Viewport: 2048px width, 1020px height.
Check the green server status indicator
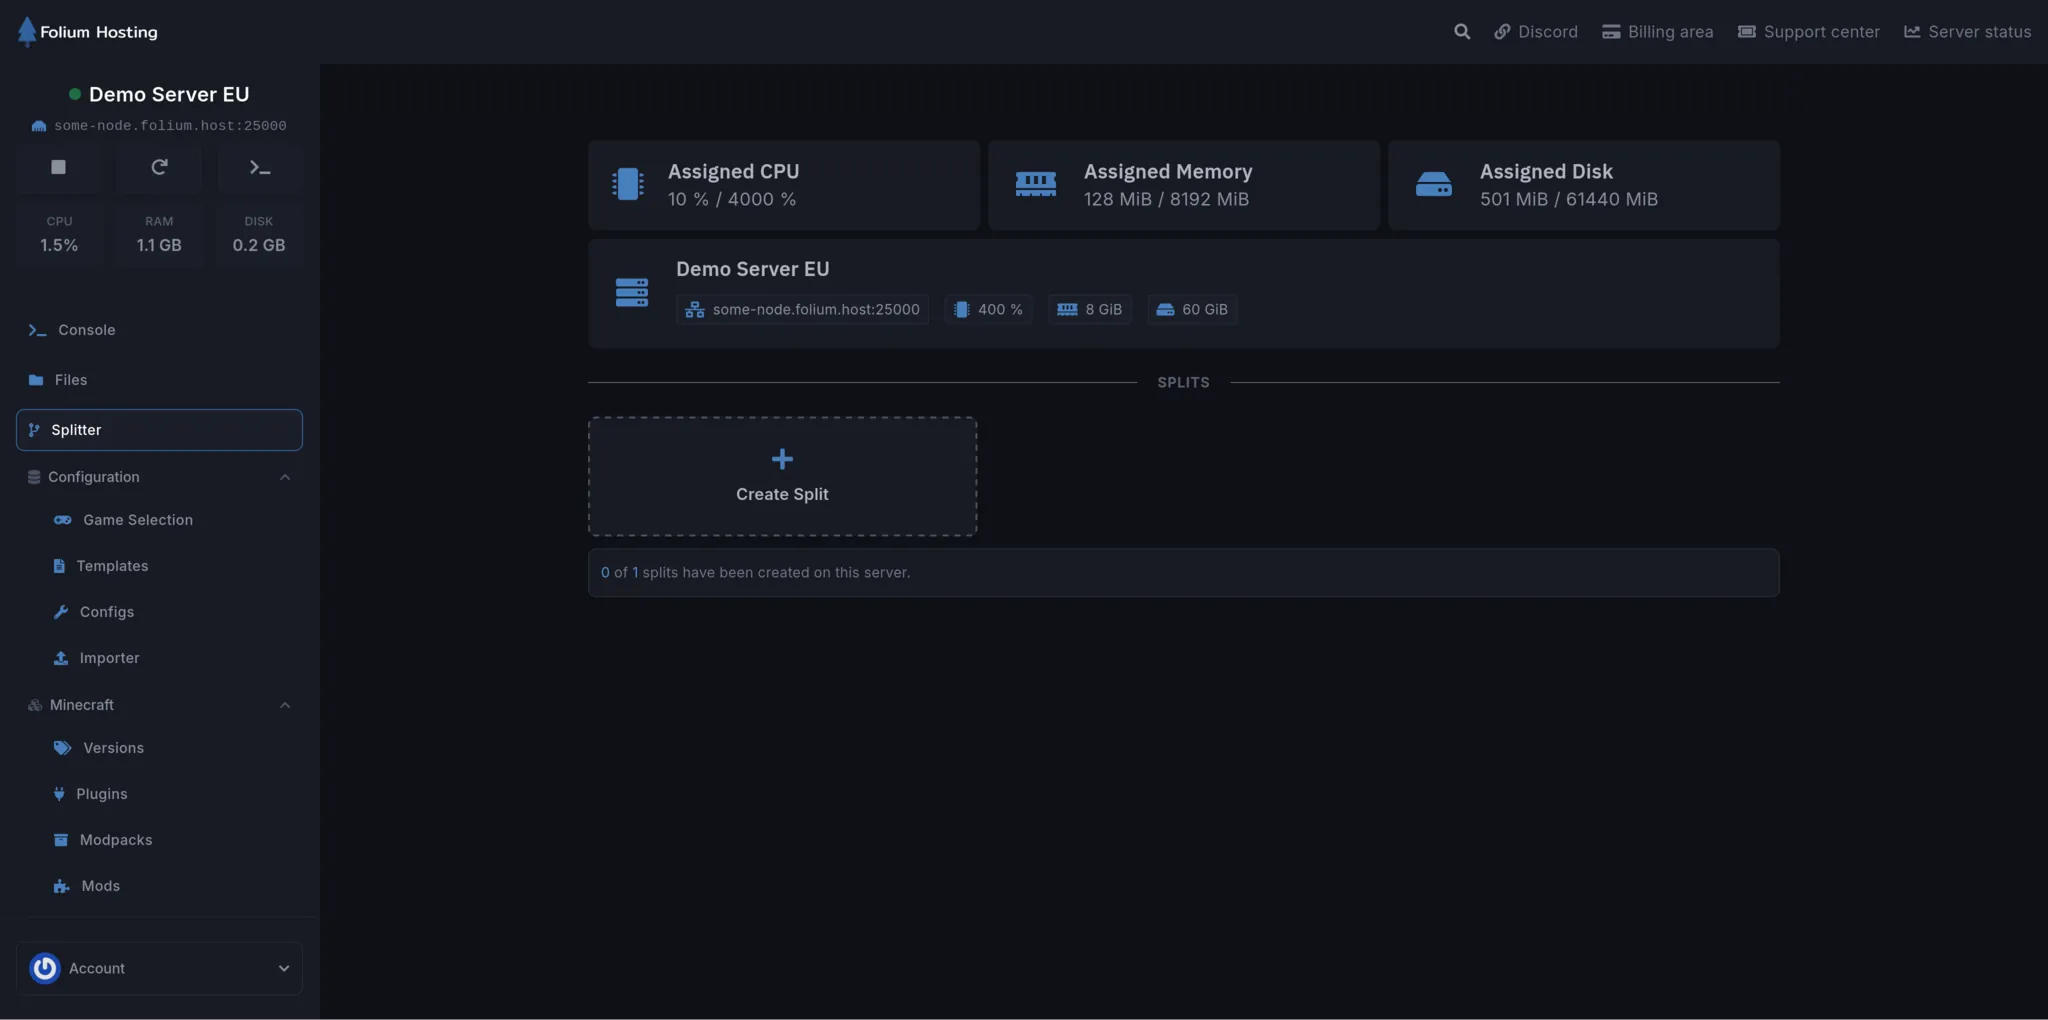click(x=73, y=93)
